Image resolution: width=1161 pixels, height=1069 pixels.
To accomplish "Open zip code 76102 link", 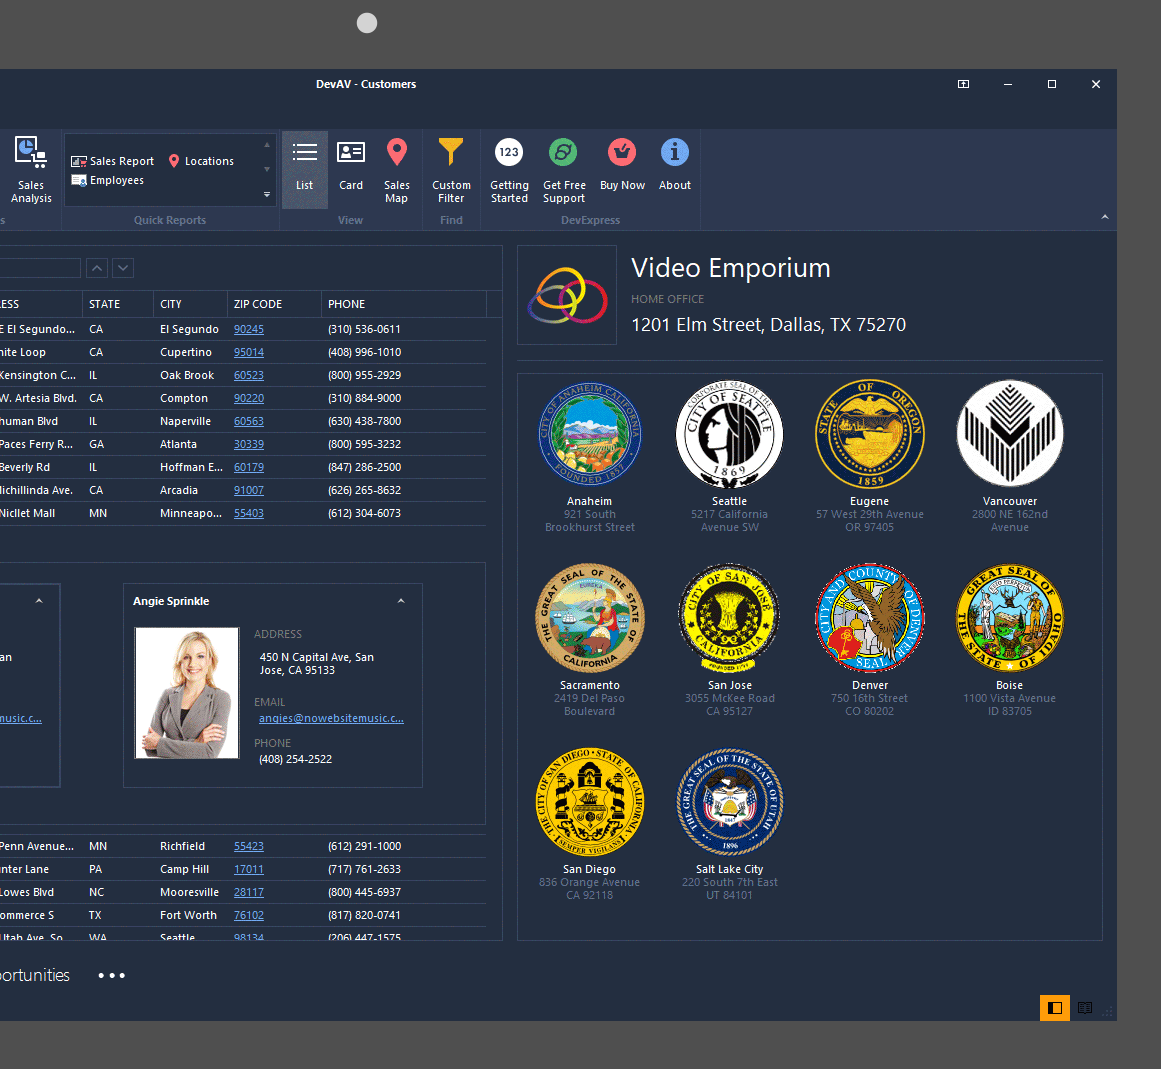I will point(249,915).
